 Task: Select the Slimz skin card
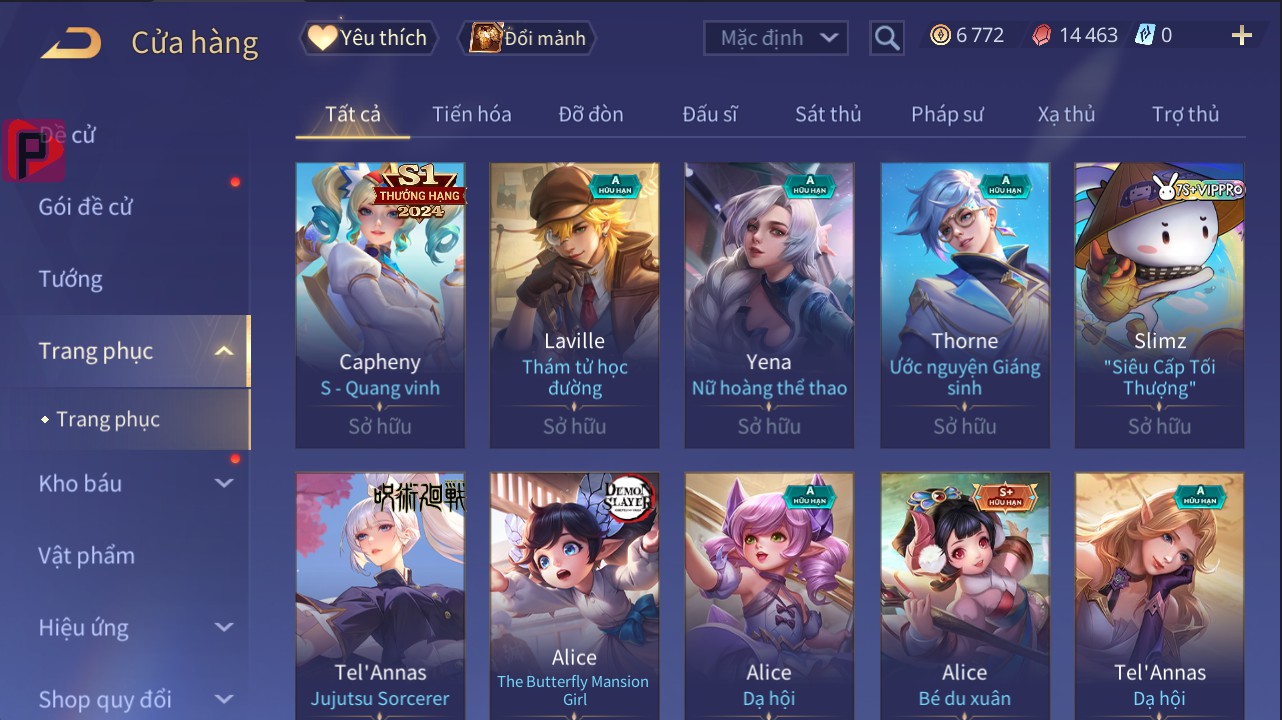pyautogui.click(x=1160, y=305)
